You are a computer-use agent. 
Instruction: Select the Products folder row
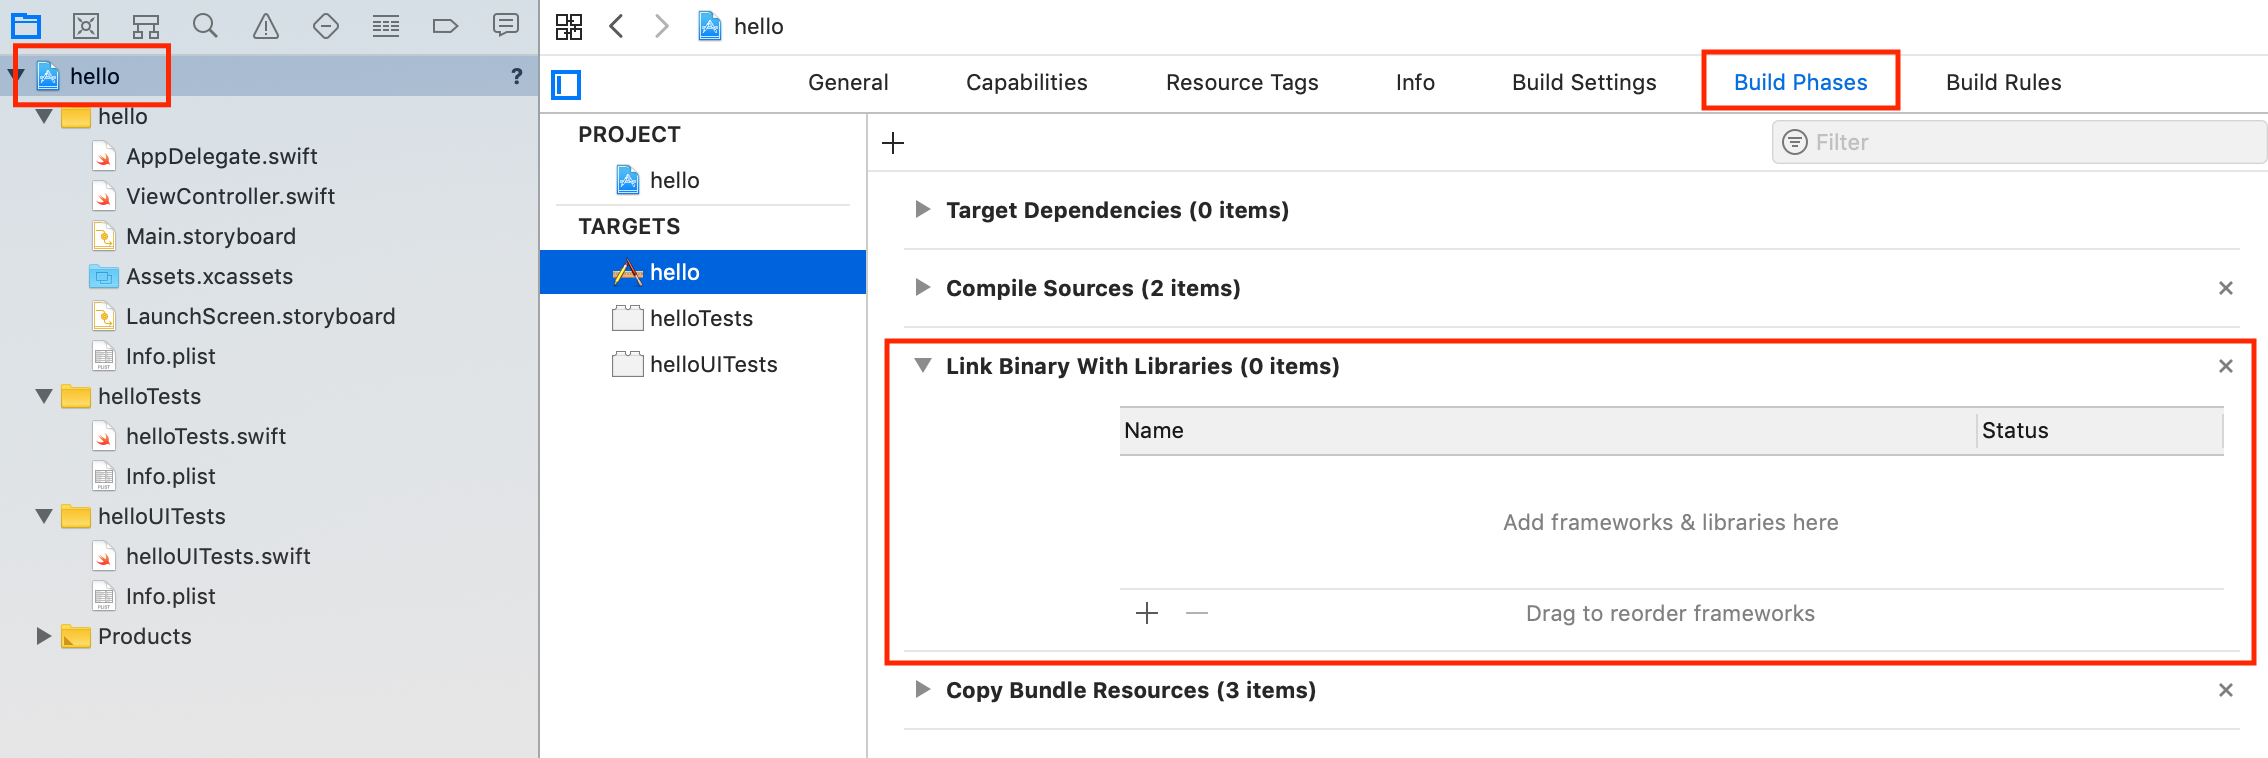269,636
